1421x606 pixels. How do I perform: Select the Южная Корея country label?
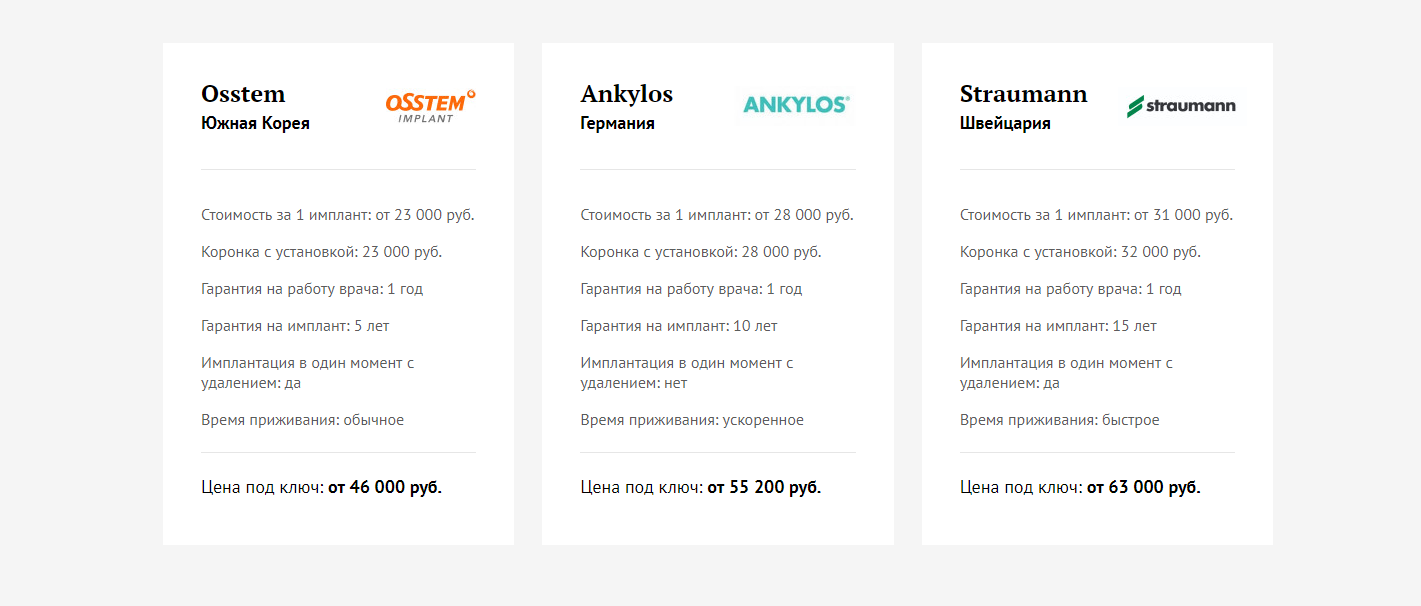[255, 124]
